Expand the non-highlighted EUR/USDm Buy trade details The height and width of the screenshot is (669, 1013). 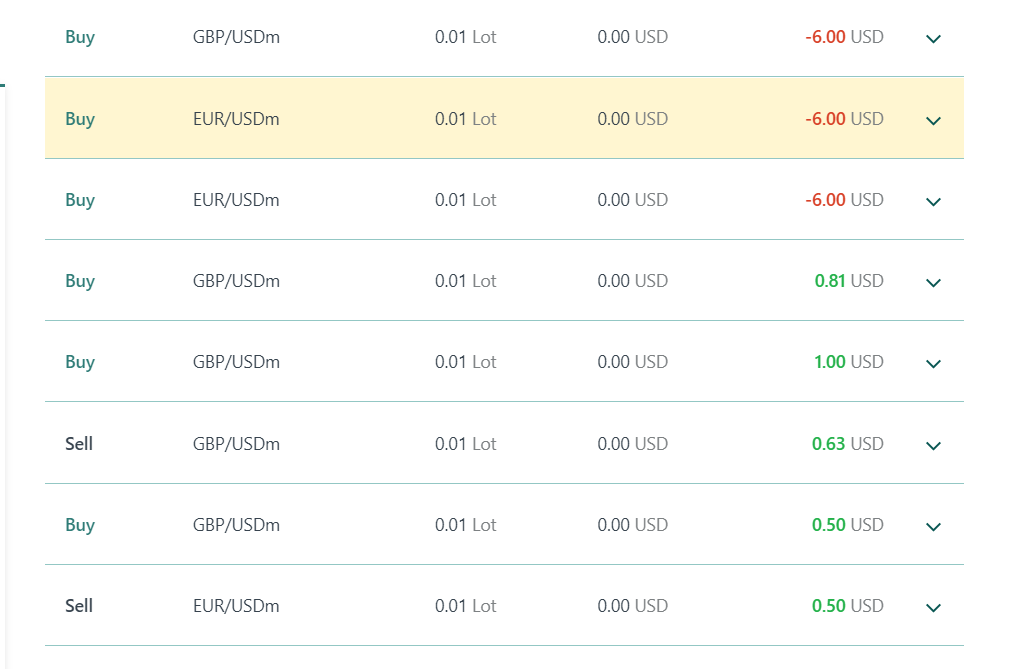[x=934, y=201]
